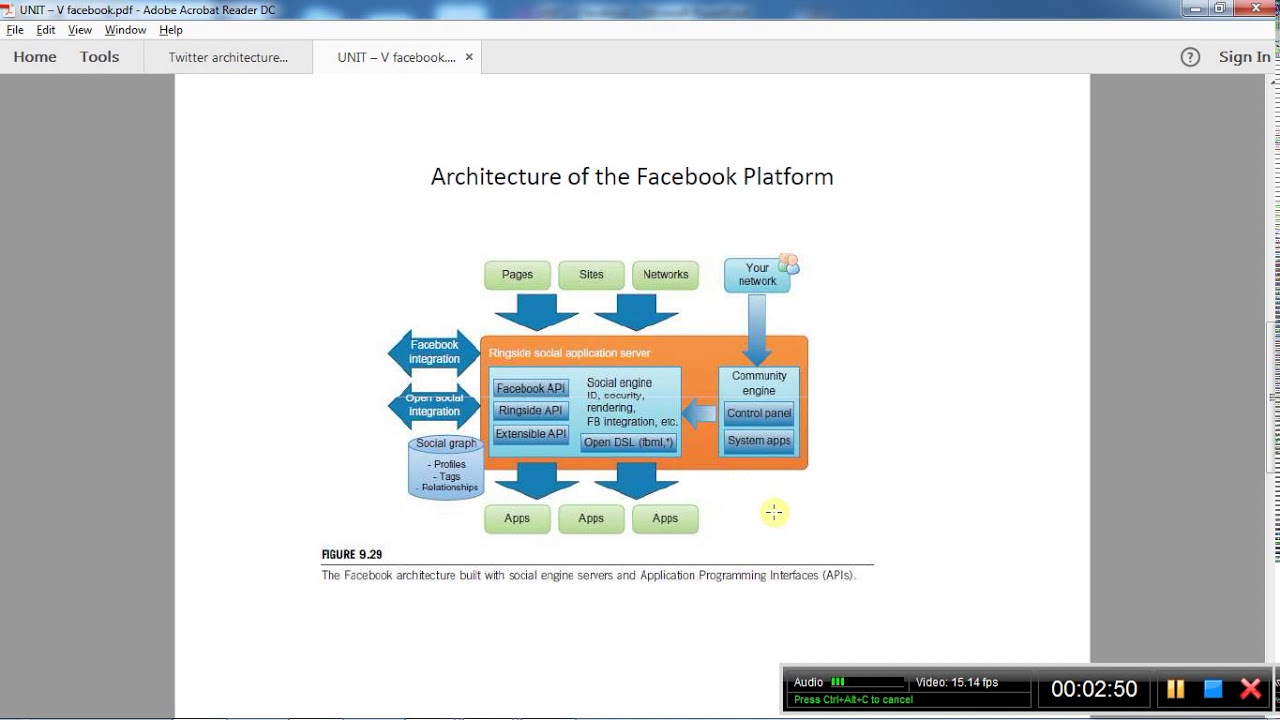Switch to the Home tab
1280x720 pixels.
click(x=35, y=57)
